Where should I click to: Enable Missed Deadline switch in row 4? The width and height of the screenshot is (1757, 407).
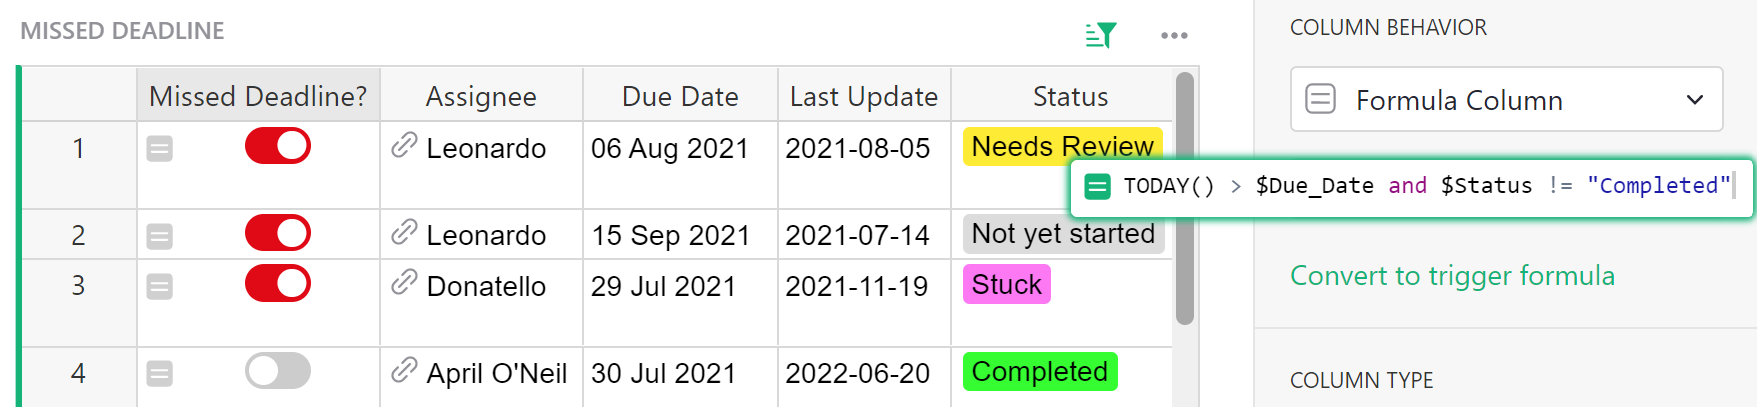pyautogui.click(x=278, y=371)
